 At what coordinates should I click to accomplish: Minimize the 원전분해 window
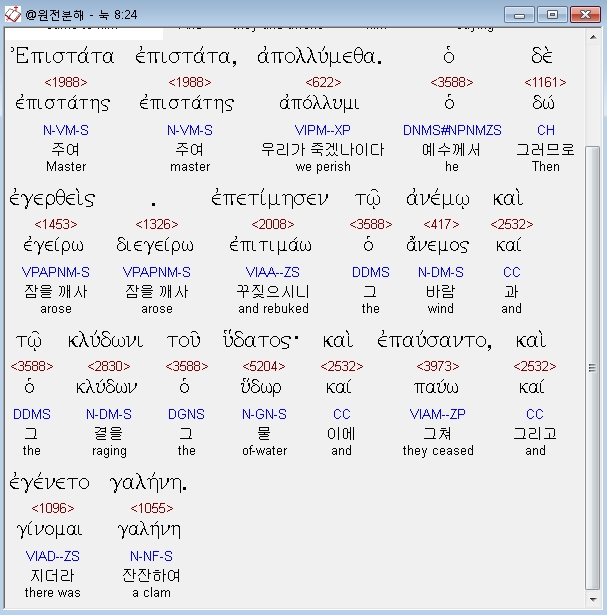[520, 15]
